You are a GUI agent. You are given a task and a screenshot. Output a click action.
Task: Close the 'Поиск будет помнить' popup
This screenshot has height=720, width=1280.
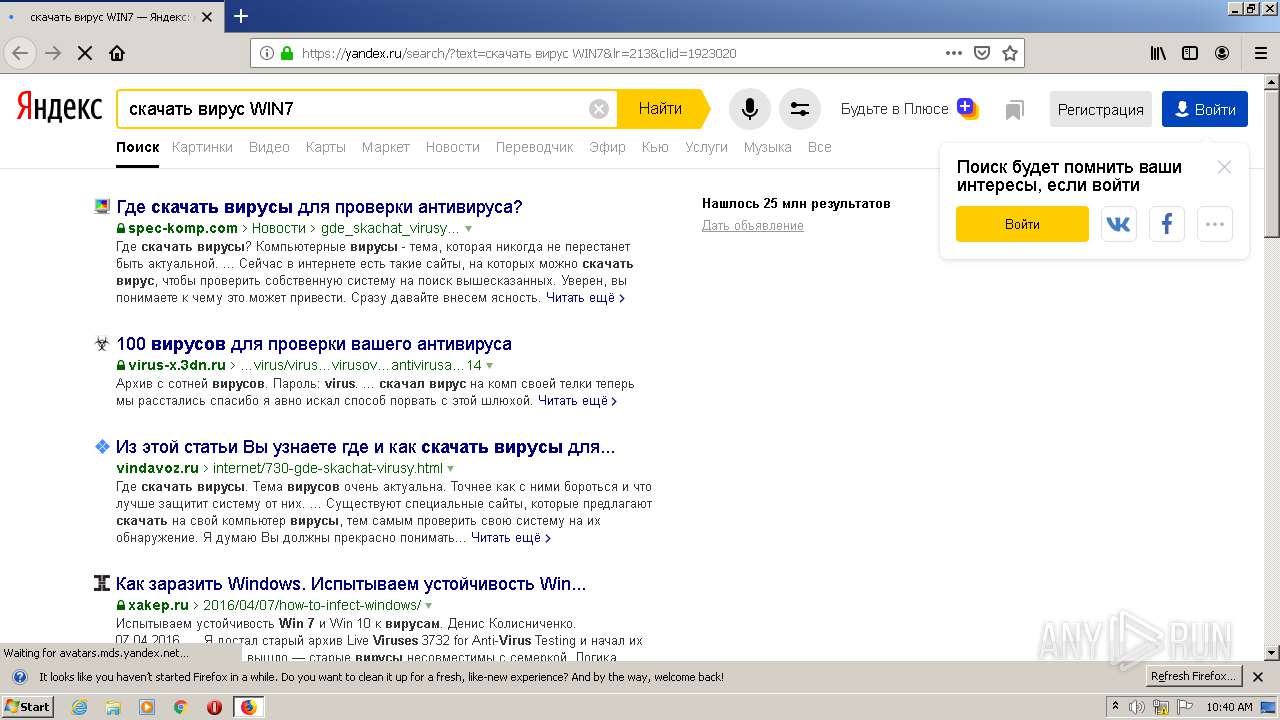click(1224, 167)
